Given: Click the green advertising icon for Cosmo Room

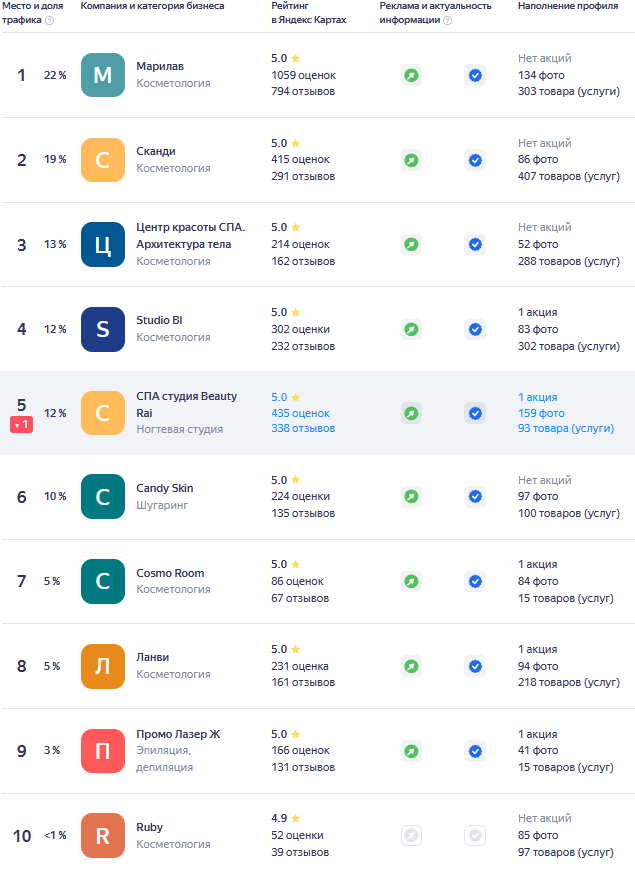Looking at the screenshot, I should click(411, 581).
